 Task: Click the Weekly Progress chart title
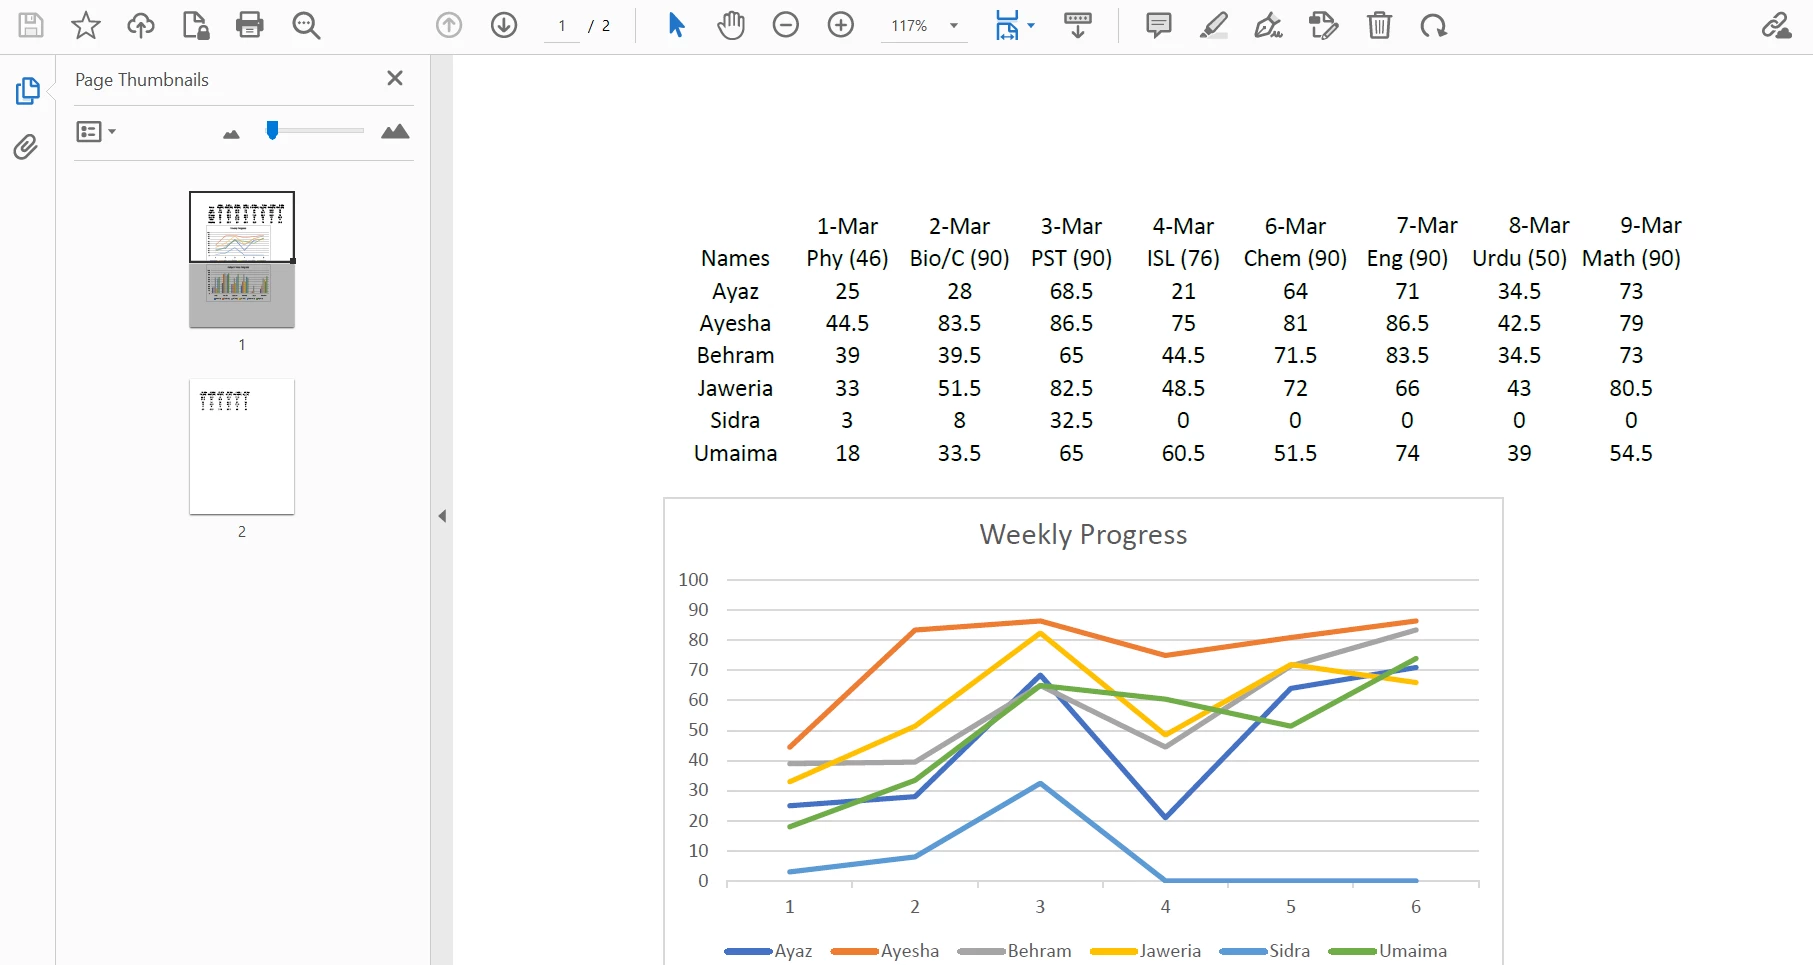pos(1083,534)
